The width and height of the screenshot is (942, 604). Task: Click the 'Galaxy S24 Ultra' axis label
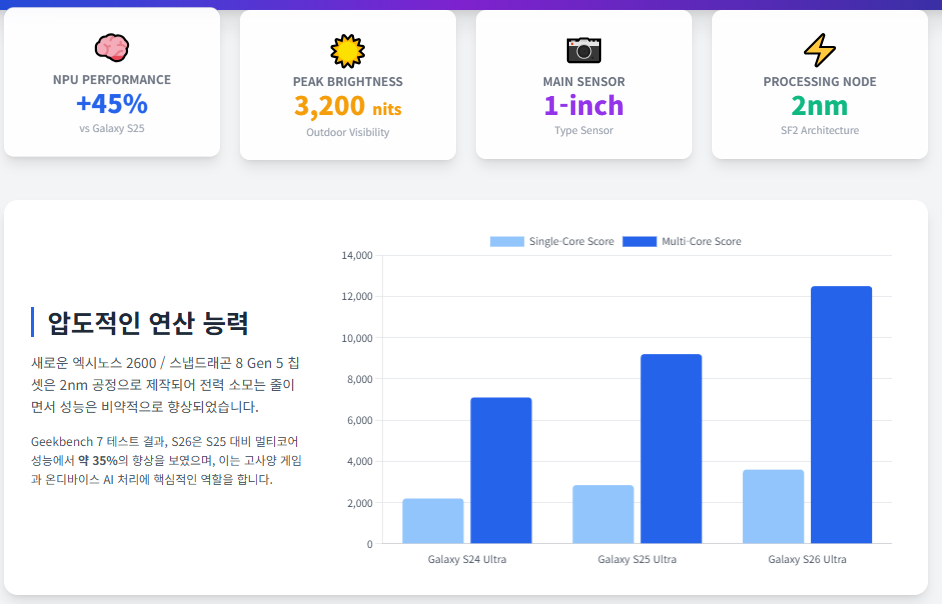(x=467, y=560)
